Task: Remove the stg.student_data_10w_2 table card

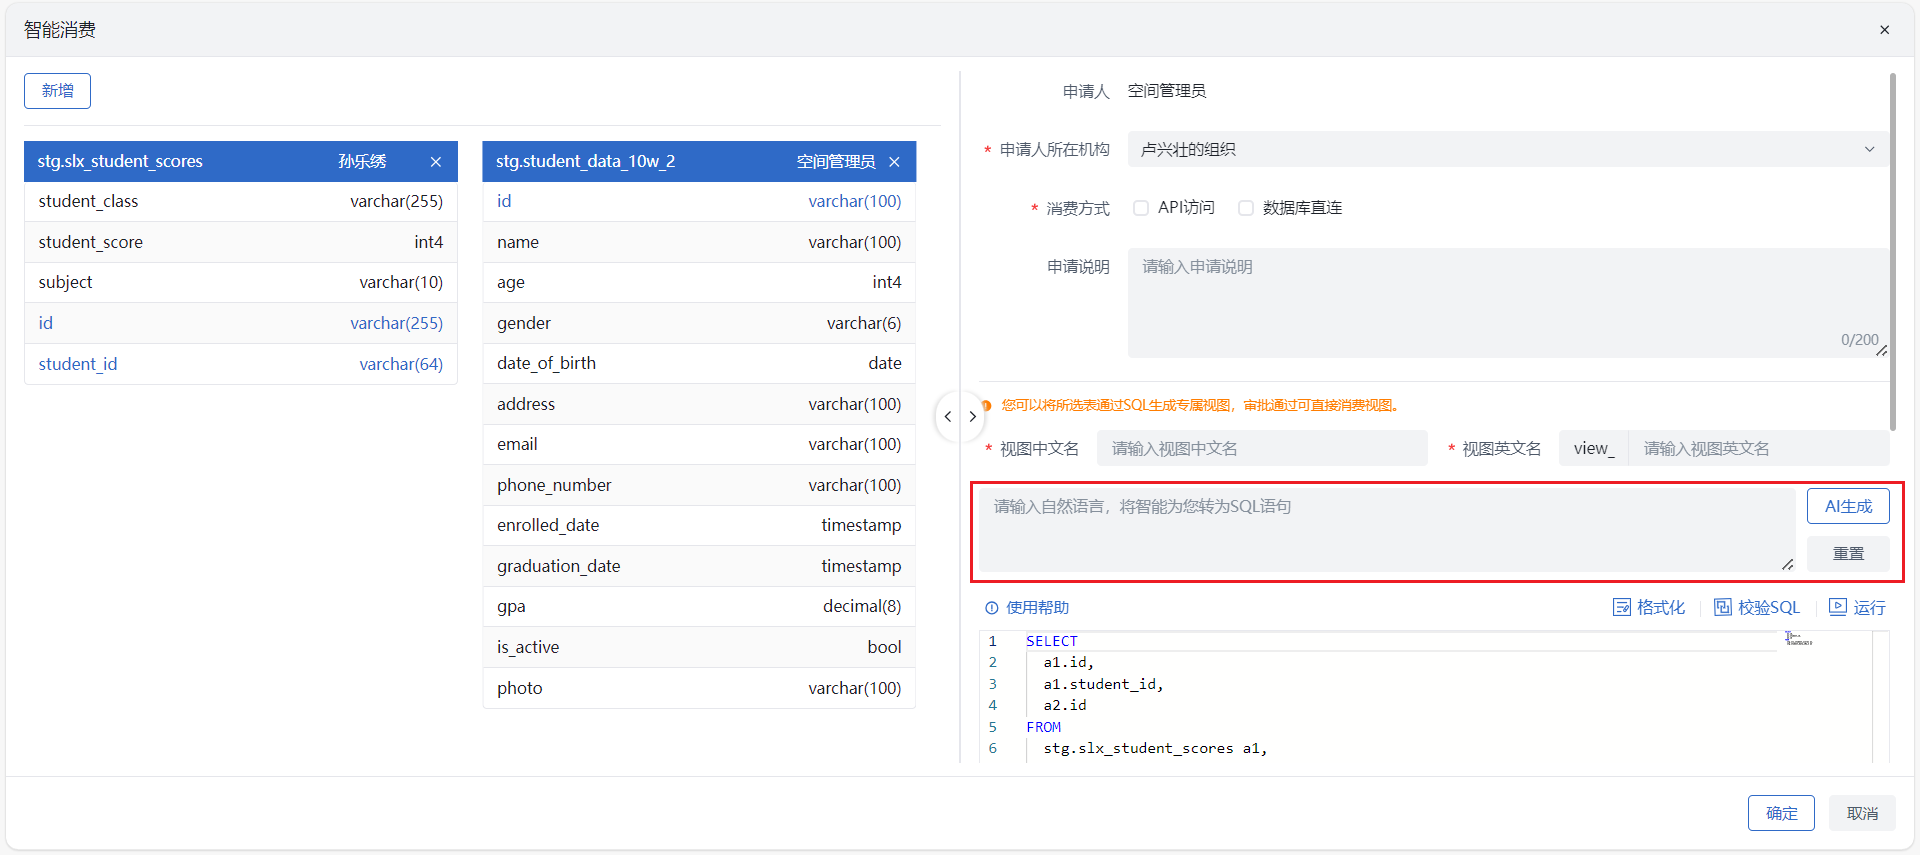Action: tap(894, 162)
